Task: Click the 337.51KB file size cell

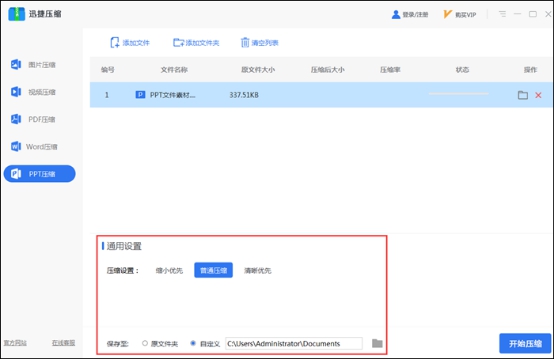Action: [x=244, y=95]
